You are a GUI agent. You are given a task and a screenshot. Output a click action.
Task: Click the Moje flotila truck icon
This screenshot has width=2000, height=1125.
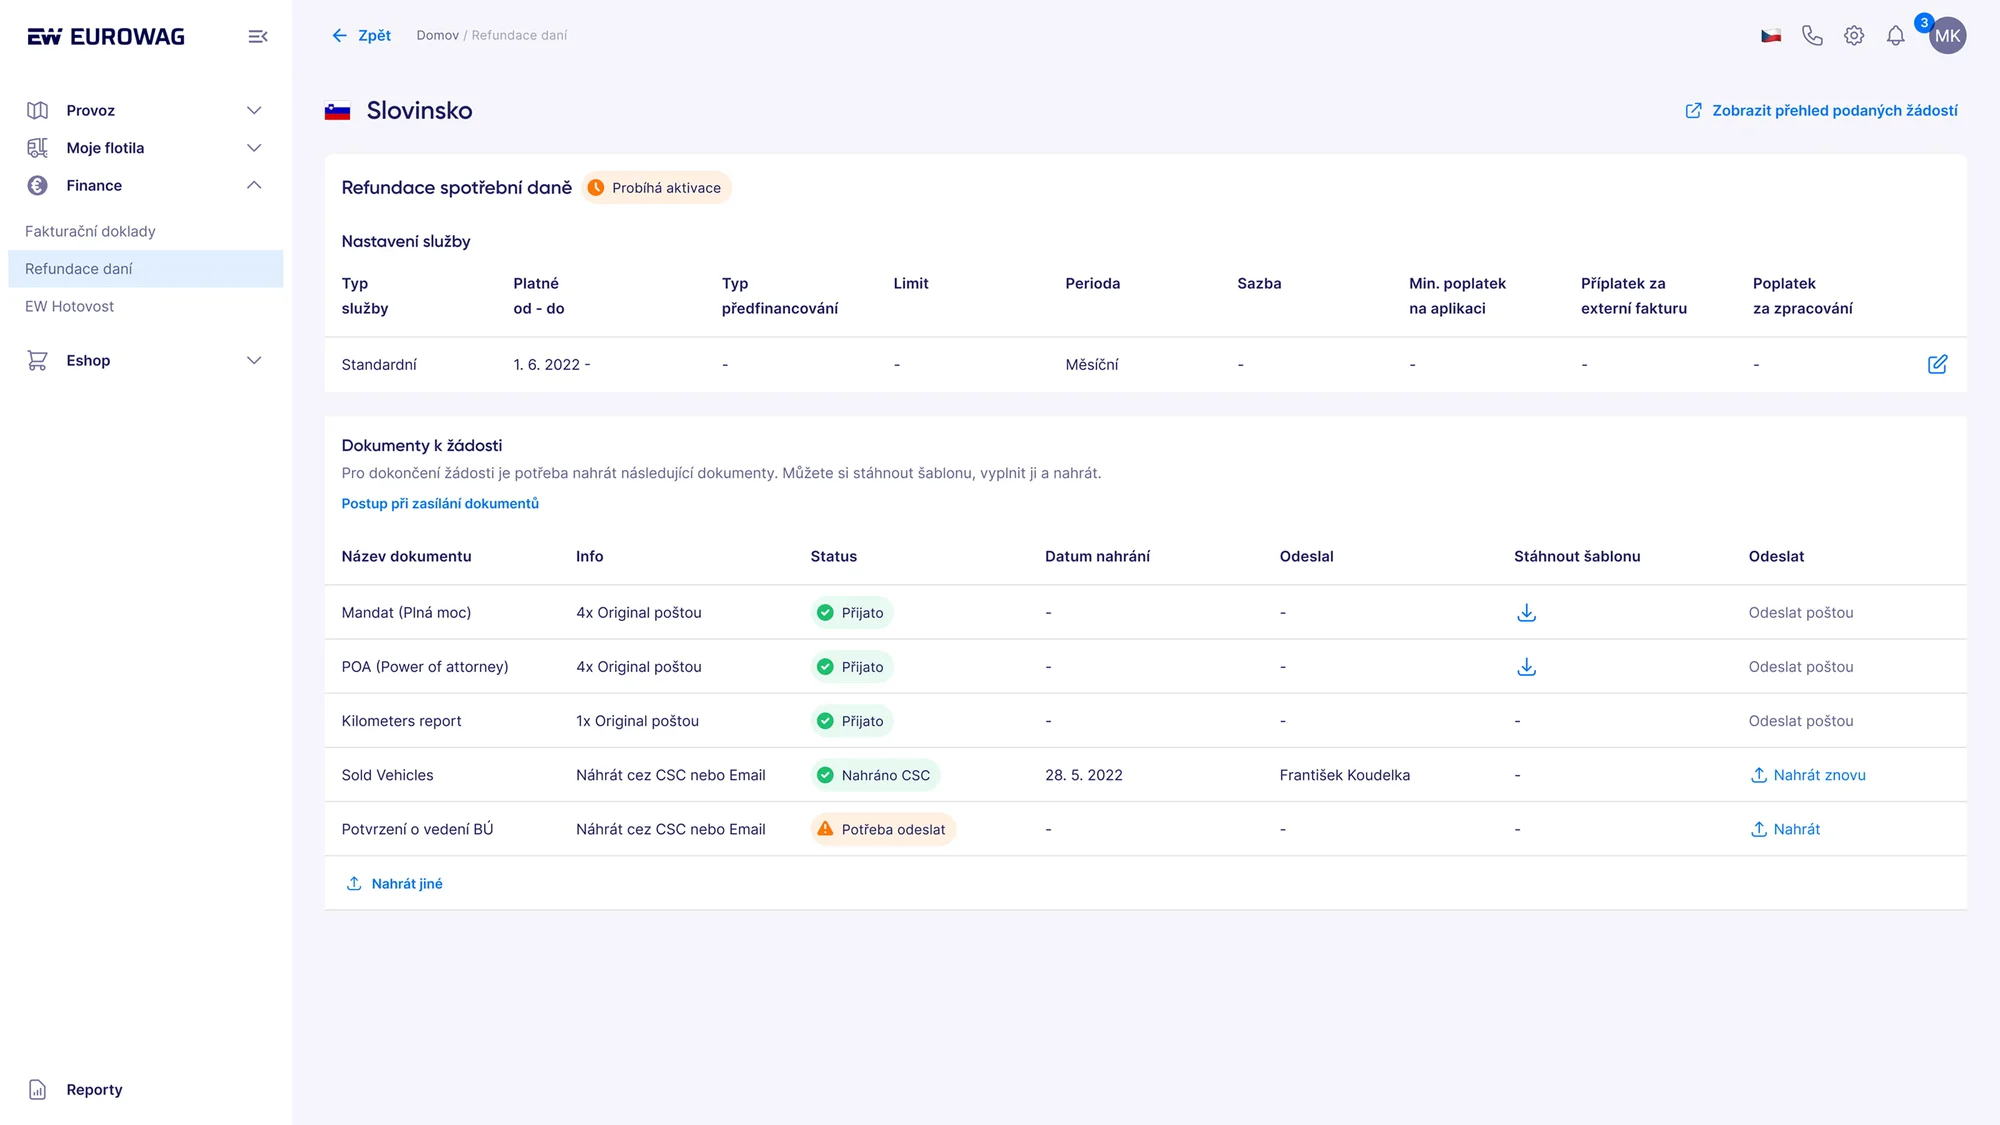point(38,148)
